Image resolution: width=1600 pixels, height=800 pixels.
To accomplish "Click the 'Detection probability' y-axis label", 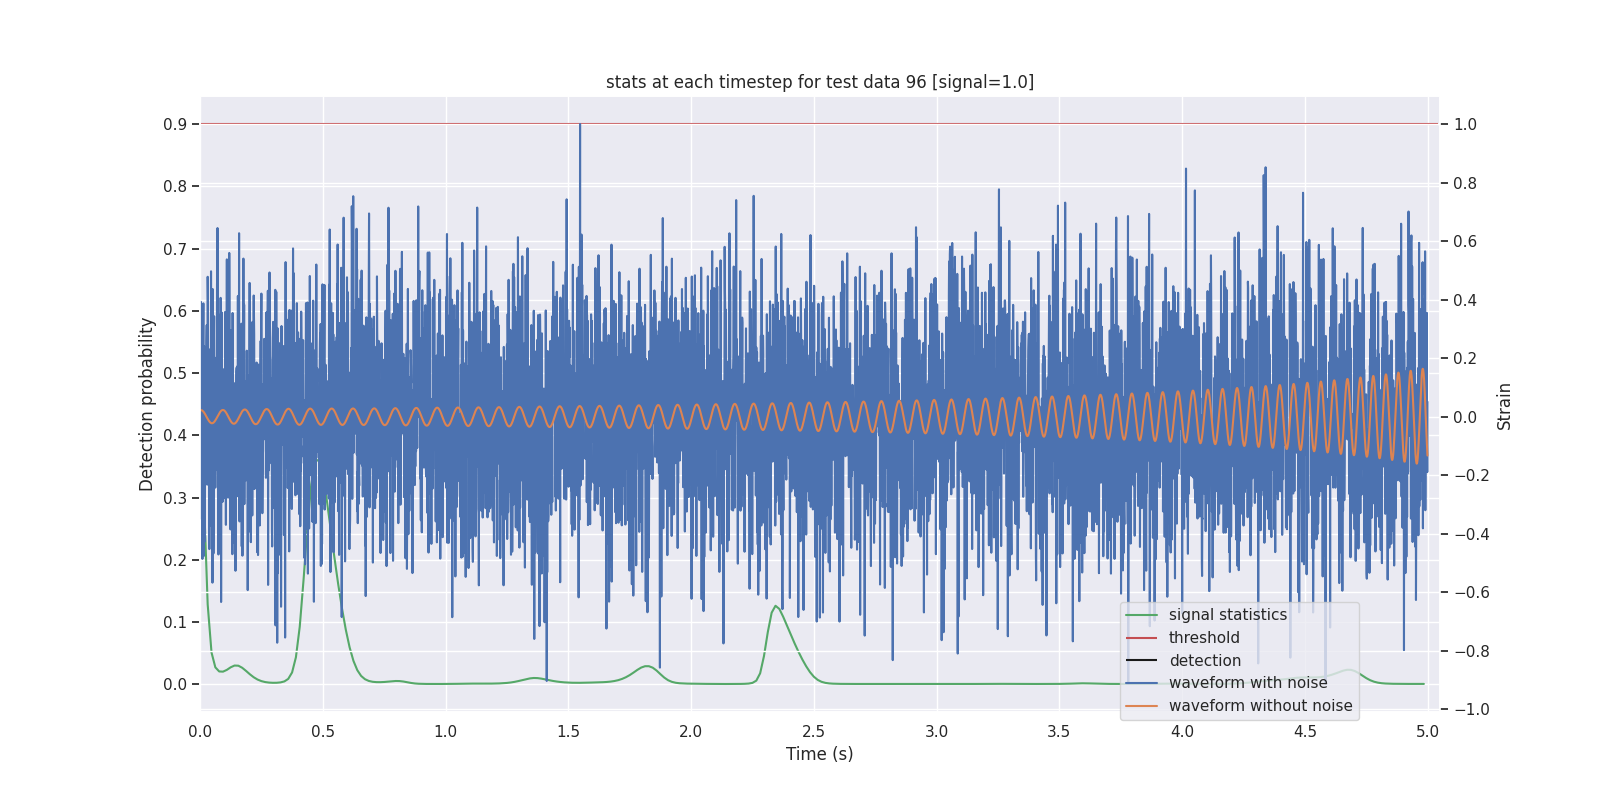I will [147, 404].
